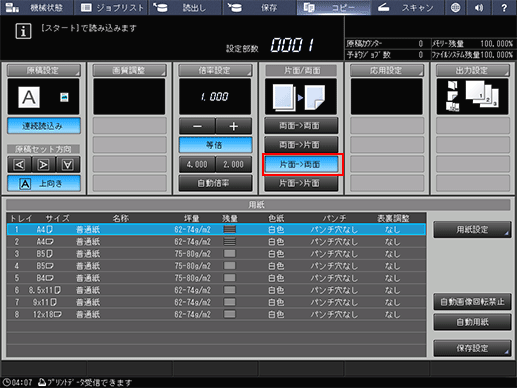Click the 用紙 section header bar
This screenshot has height=388, width=517.
tap(258, 205)
